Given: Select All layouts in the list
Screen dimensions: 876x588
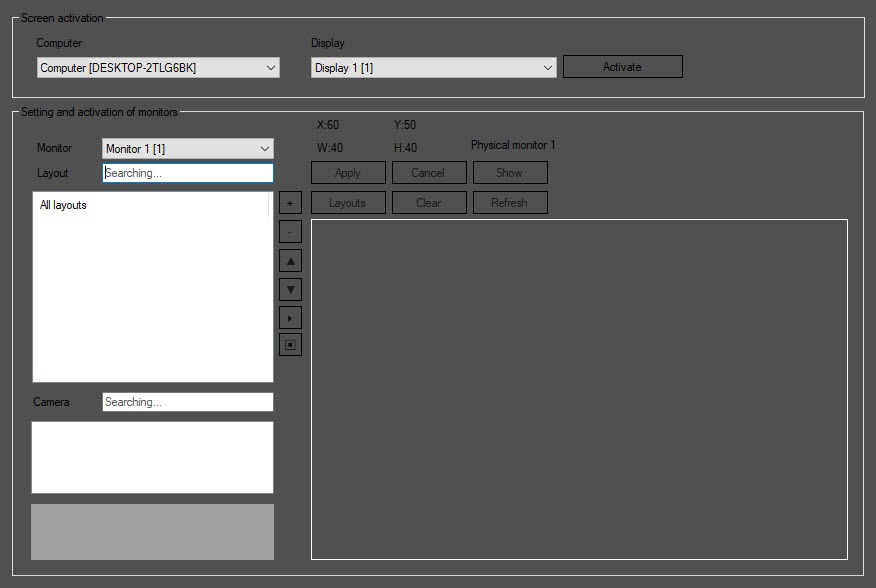Looking at the screenshot, I should 64,206.
